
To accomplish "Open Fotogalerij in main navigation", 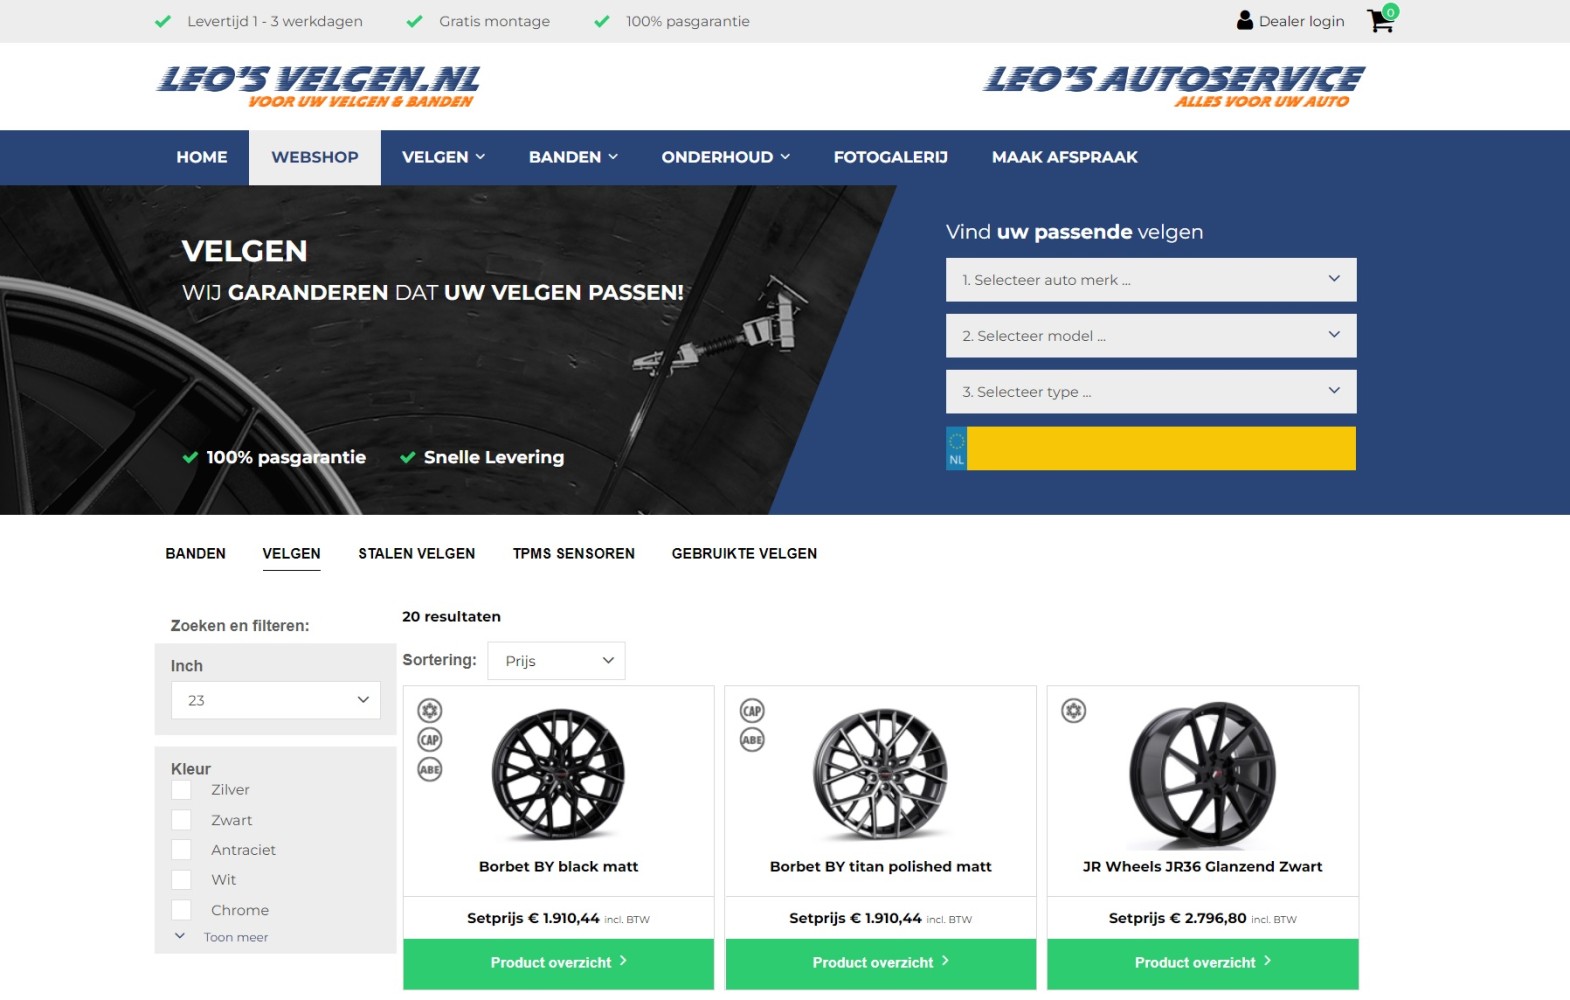I will point(891,157).
